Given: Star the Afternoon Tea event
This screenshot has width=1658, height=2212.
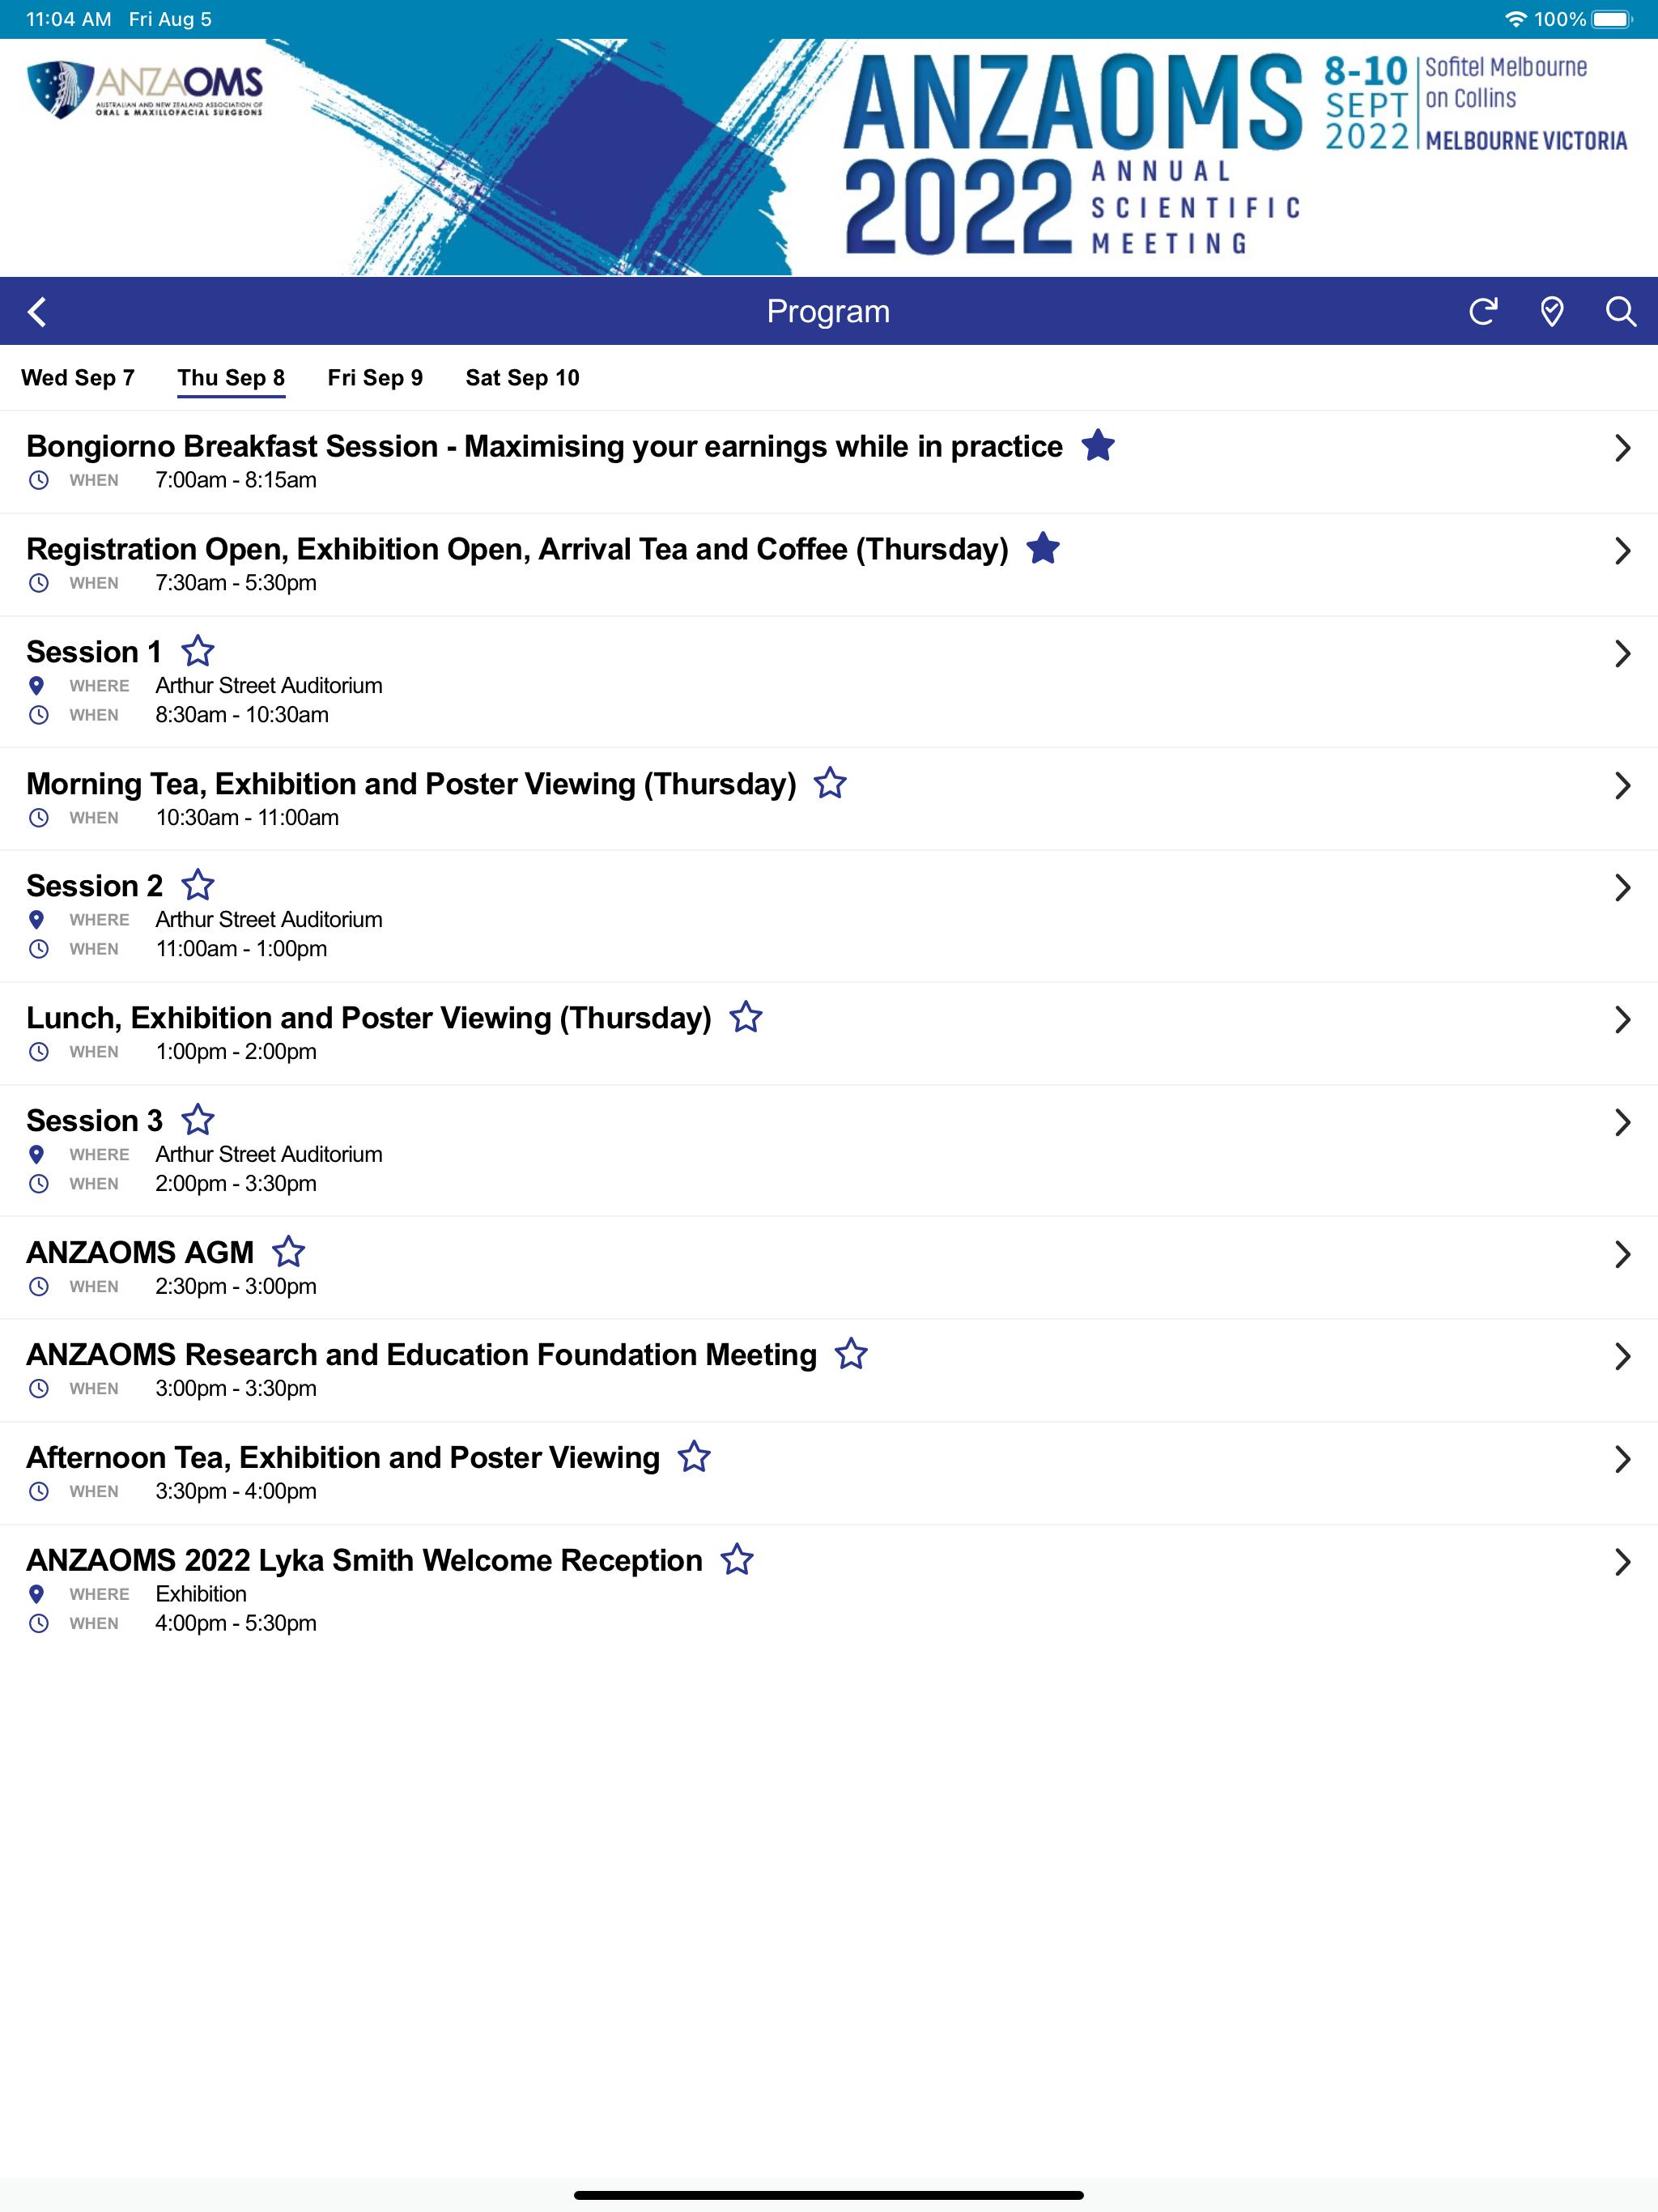Looking at the screenshot, I should pyautogui.click(x=694, y=1458).
